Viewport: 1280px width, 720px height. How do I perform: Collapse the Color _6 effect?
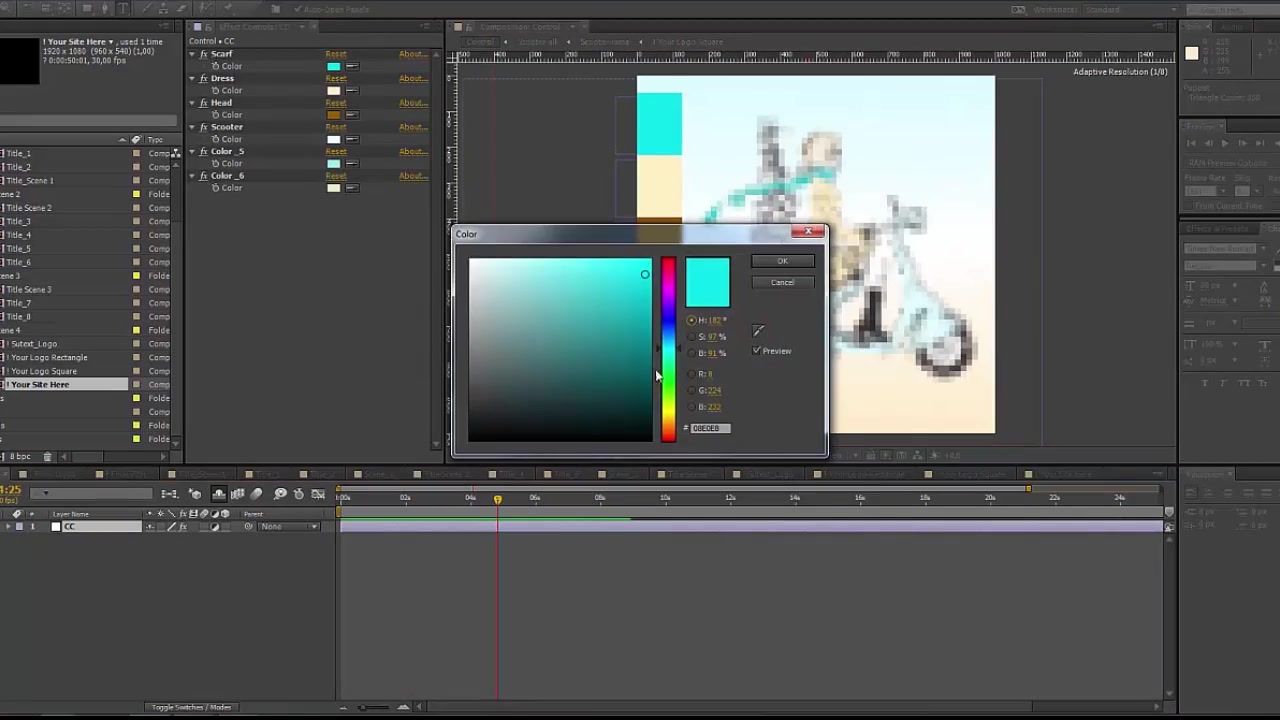coord(192,176)
